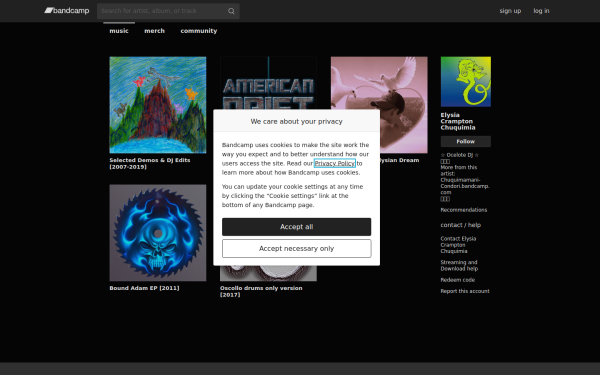Open Streaming and Download help
This screenshot has width=600, height=375.
pos(459,266)
